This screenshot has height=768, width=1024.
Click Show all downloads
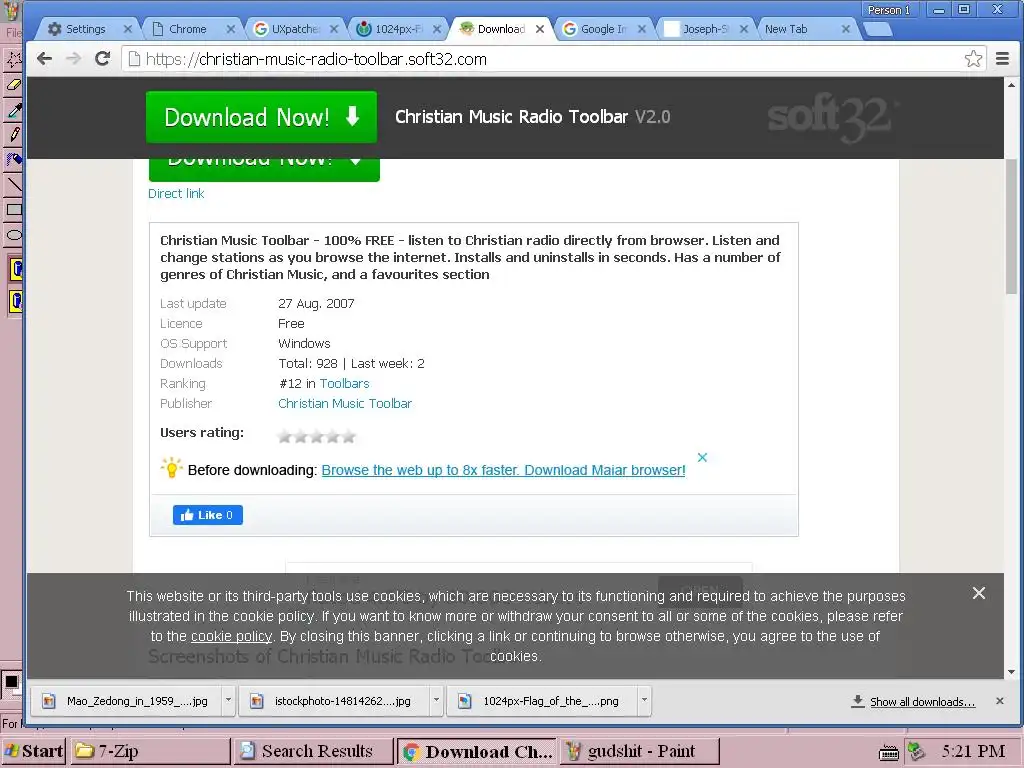[913, 701]
